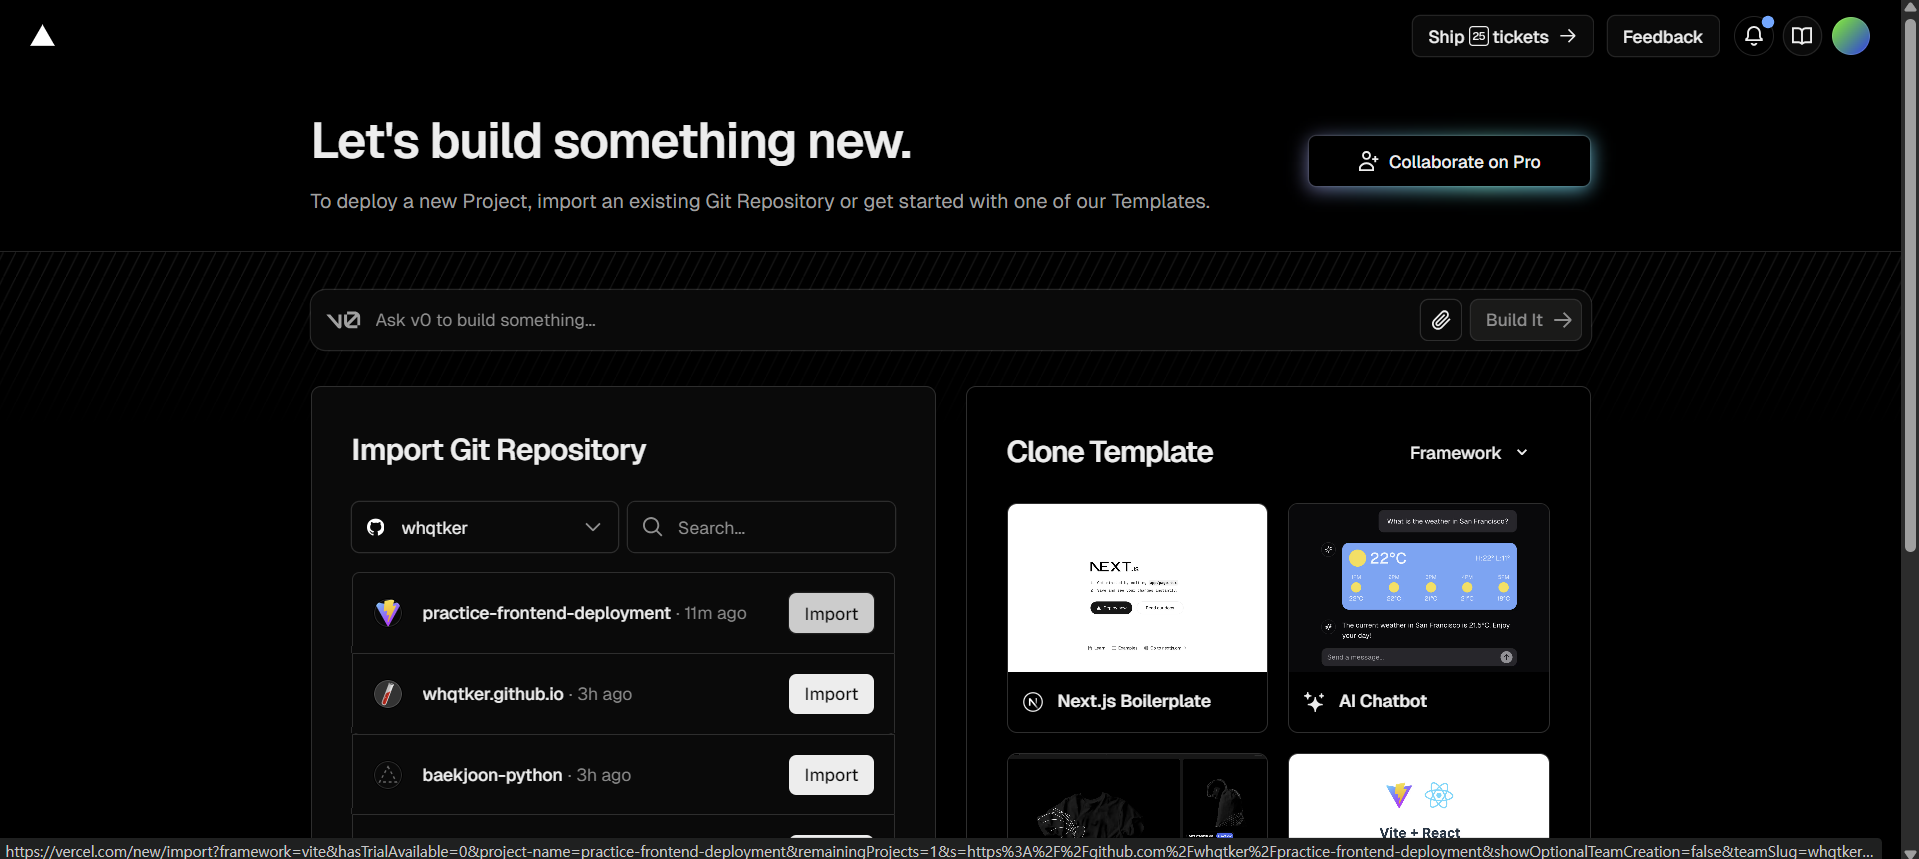
Task: Click the Build It button
Action: (x=1526, y=320)
